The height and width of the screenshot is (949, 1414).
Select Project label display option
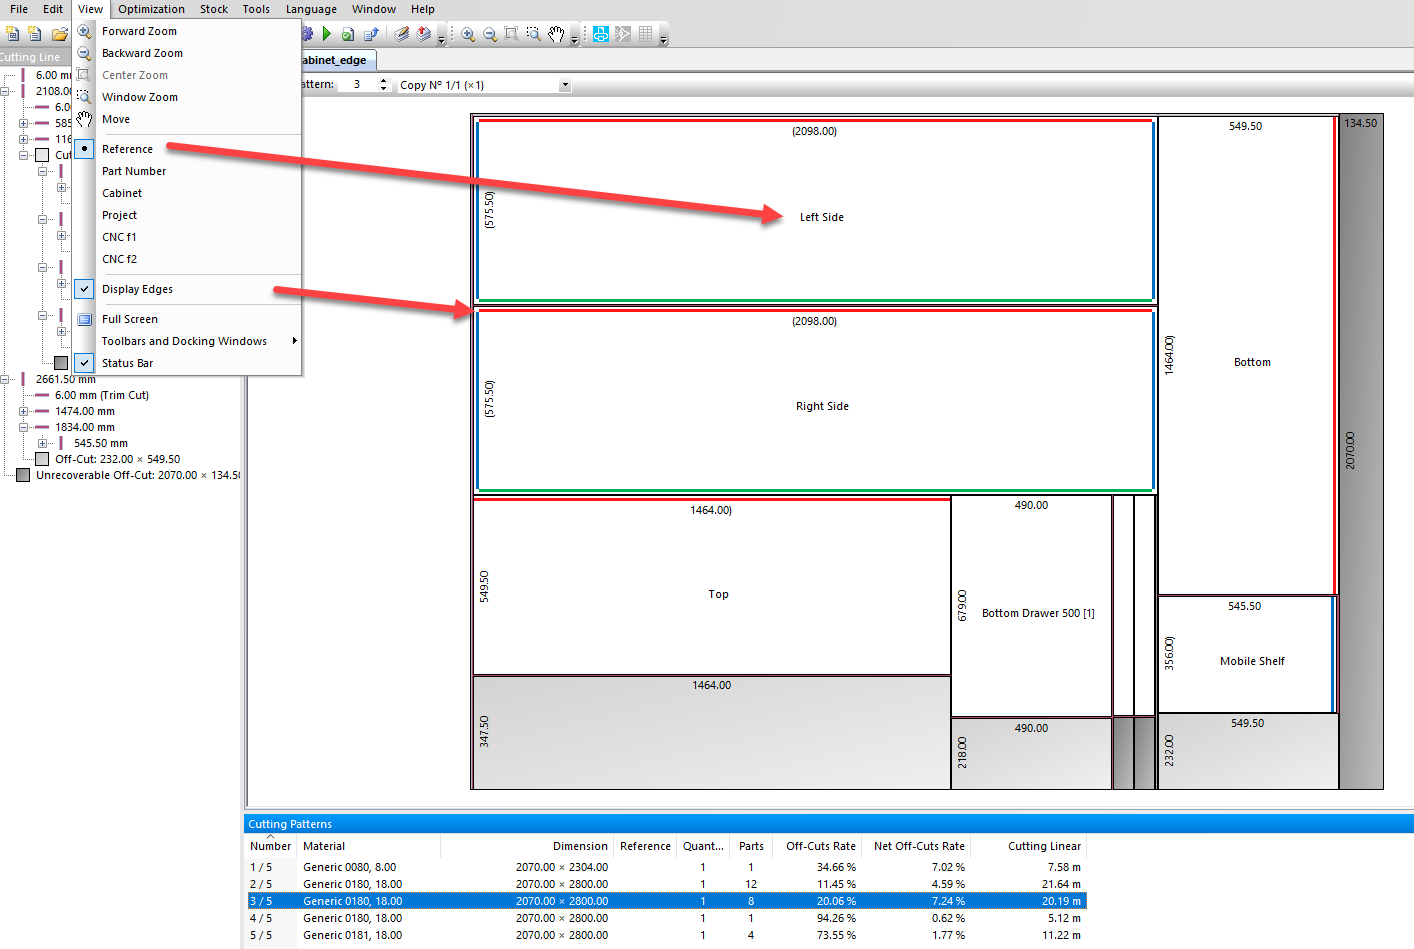point(119,215)
